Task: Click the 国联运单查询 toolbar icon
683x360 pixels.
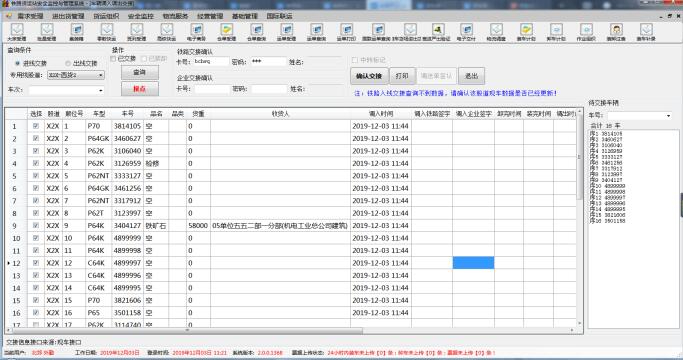Action: pos(377,32)
